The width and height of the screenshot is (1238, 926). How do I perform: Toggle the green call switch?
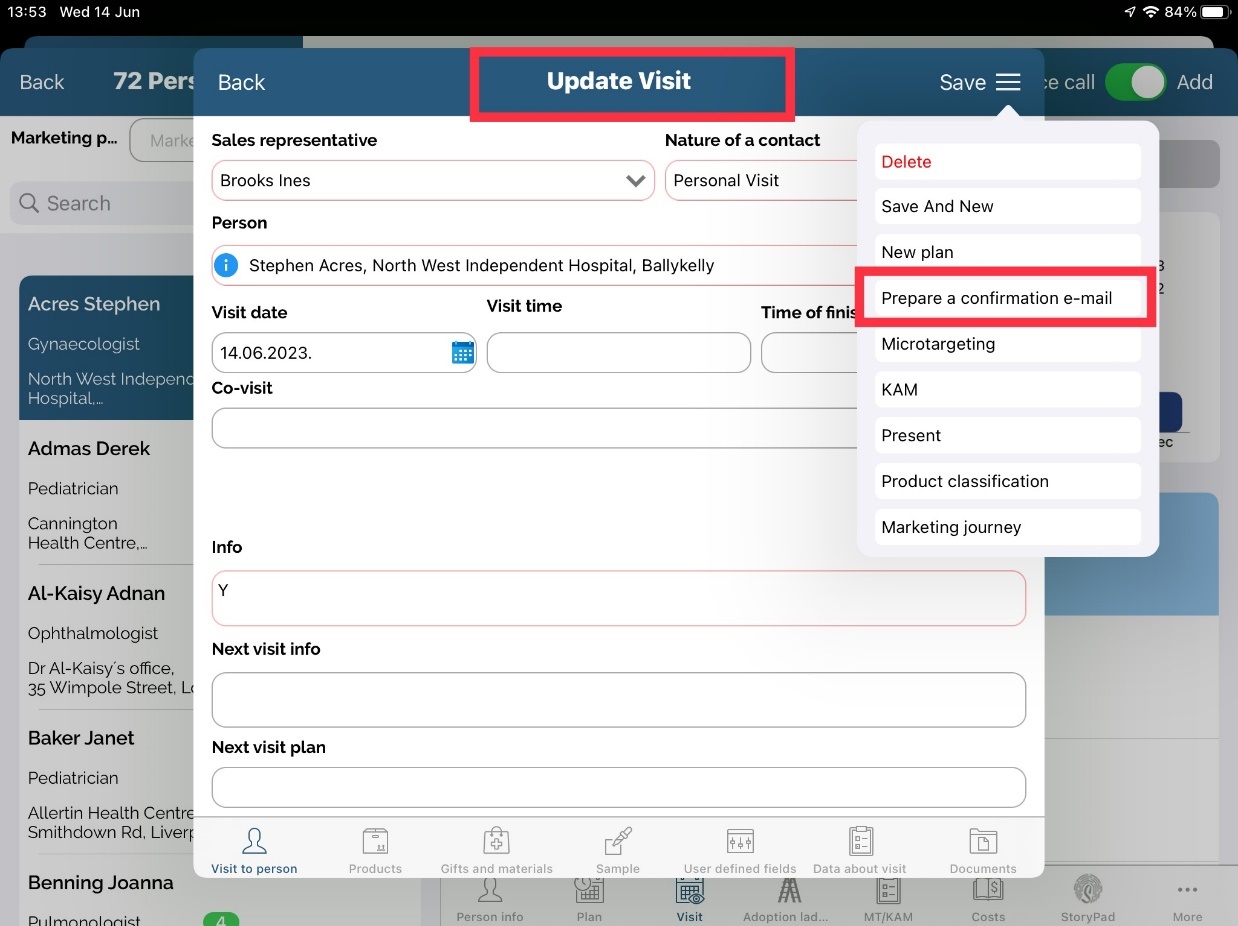pyautogui.click(x=1135, y=83)
